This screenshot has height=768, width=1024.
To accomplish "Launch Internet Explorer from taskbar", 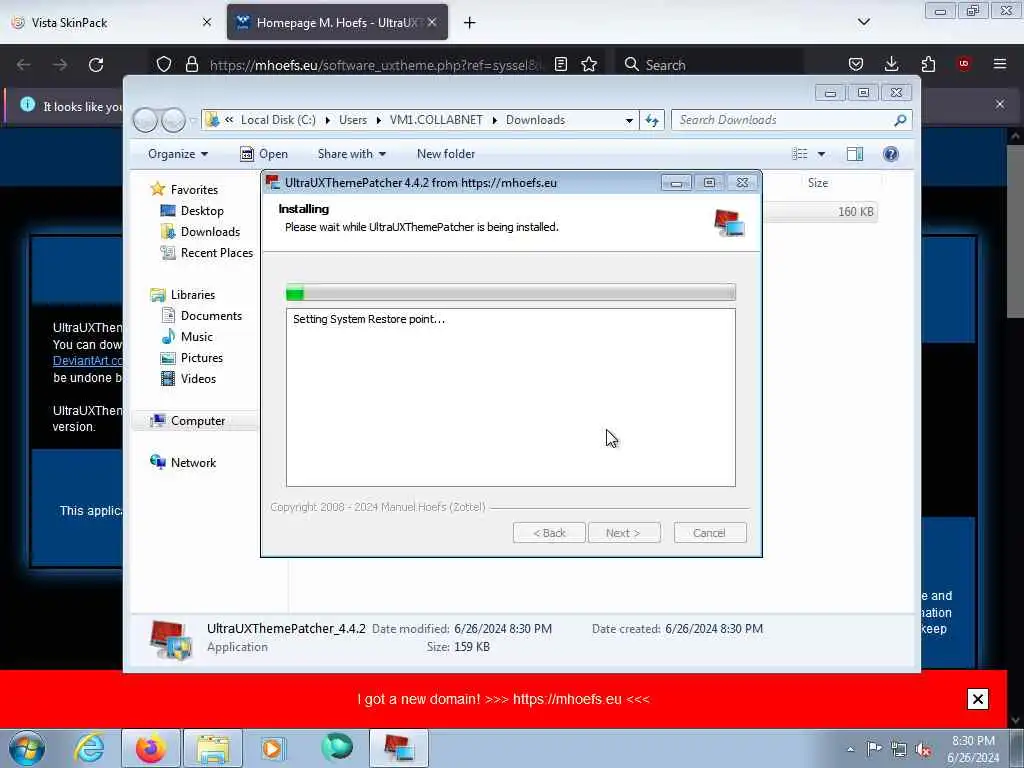I will click(x=89, y=748).
